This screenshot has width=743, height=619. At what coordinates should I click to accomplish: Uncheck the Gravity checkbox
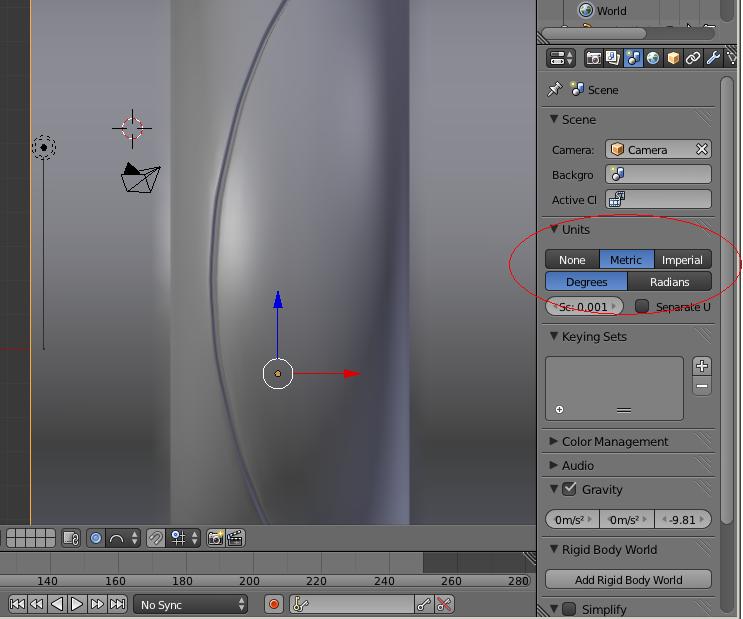tap(569, 489)
